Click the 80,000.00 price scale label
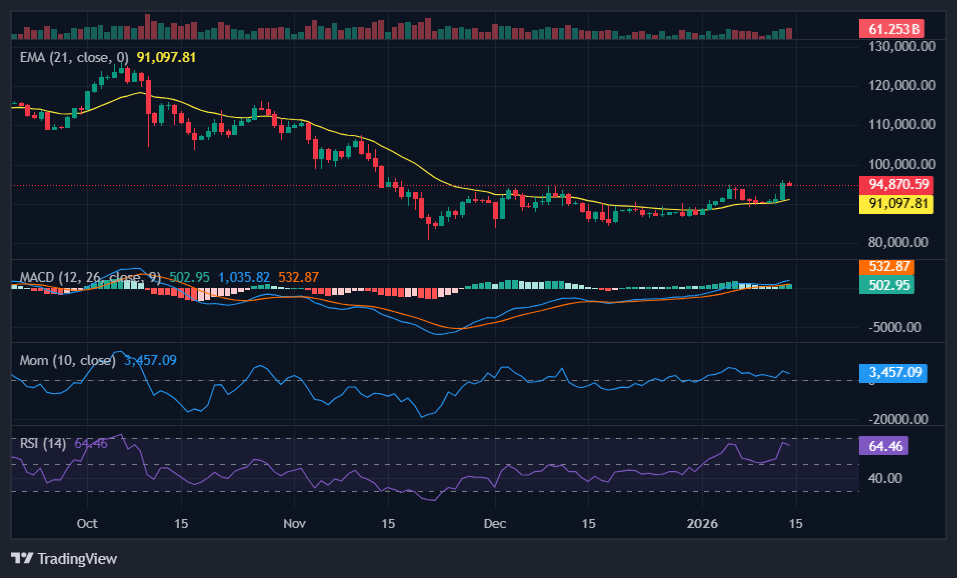 pos(901,242)
